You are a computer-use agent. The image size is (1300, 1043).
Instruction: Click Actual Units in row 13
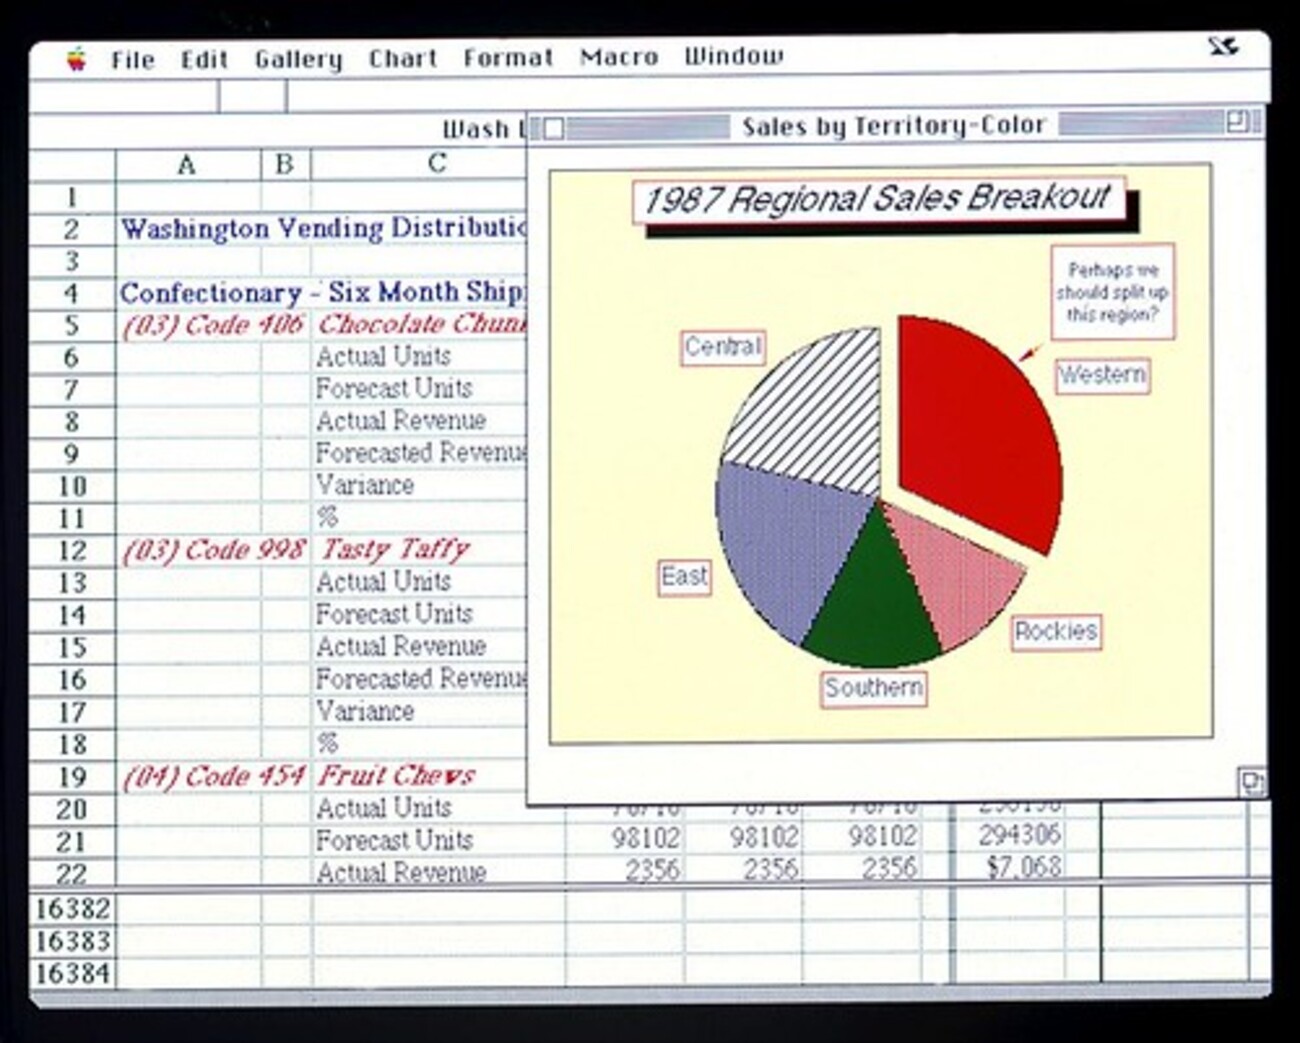pos(383,582)
